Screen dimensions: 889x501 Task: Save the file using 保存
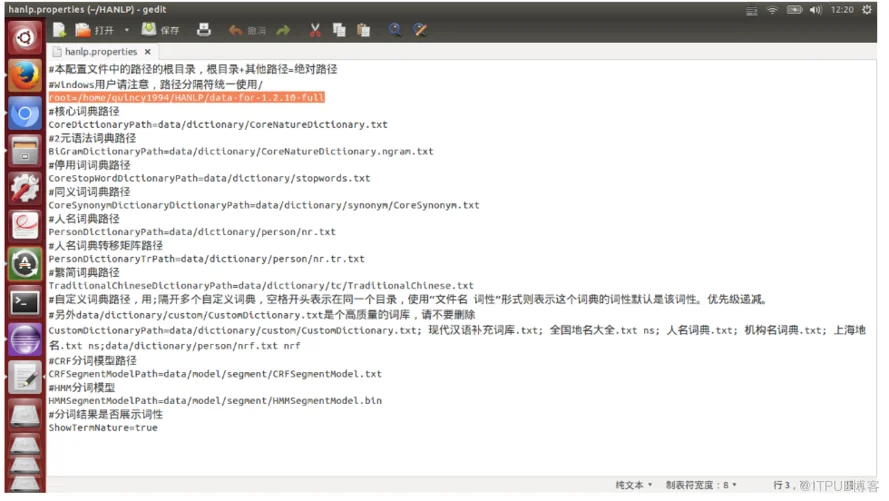point(160,30)
